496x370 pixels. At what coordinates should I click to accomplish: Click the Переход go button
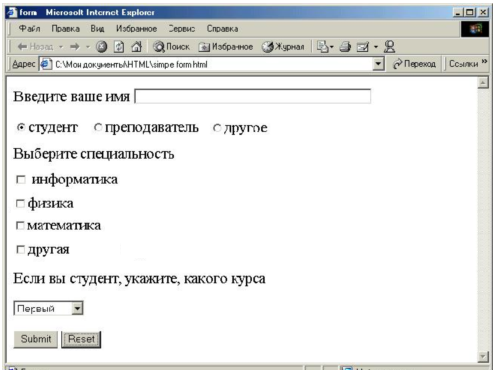click(414, 64)
